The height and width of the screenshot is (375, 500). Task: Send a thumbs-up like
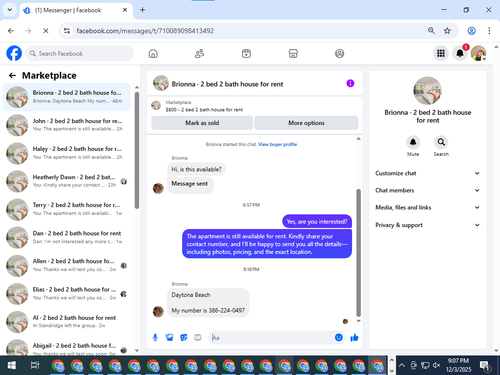[354, 338]
